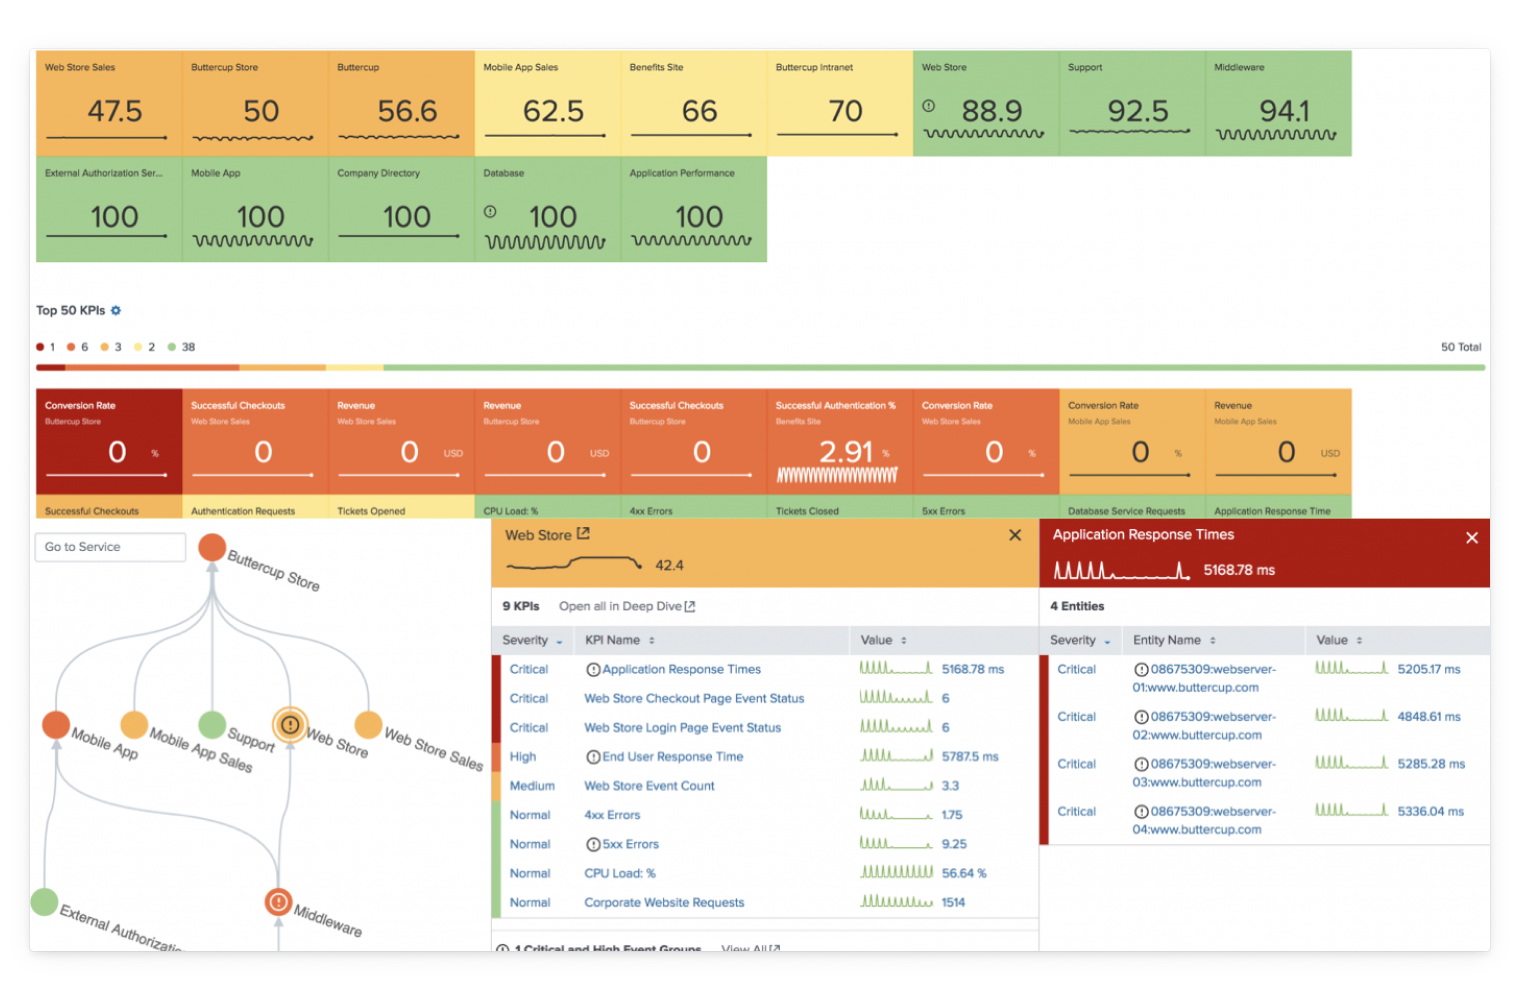Viewport: 1520px width, 1000px height.
Task: Click the external-link icon beside Web Store title
Action: coord(583,534)
